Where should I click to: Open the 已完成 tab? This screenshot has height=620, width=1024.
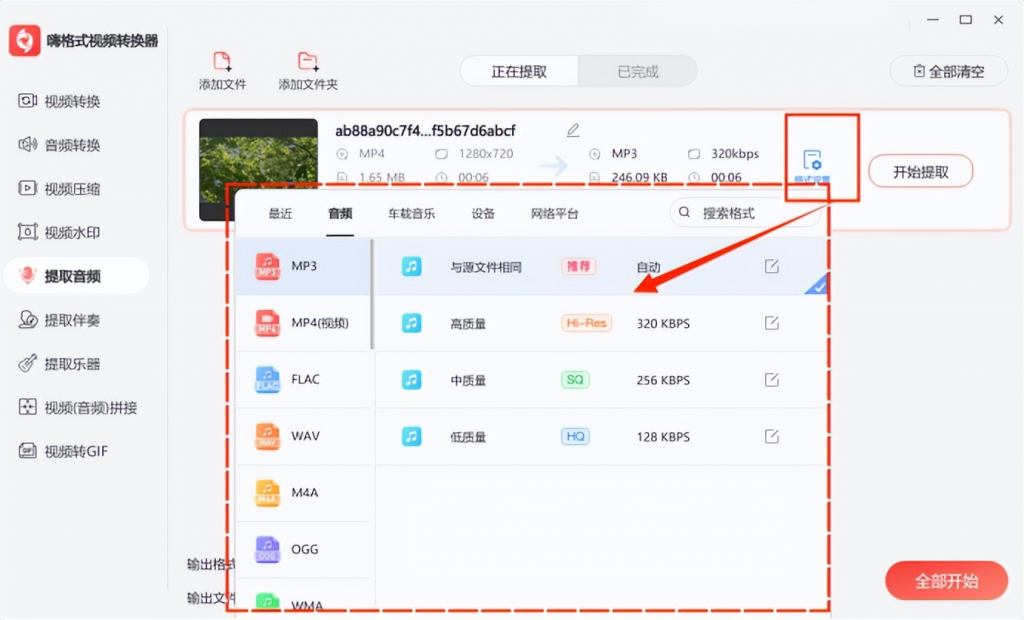click(x=638, y=71)
